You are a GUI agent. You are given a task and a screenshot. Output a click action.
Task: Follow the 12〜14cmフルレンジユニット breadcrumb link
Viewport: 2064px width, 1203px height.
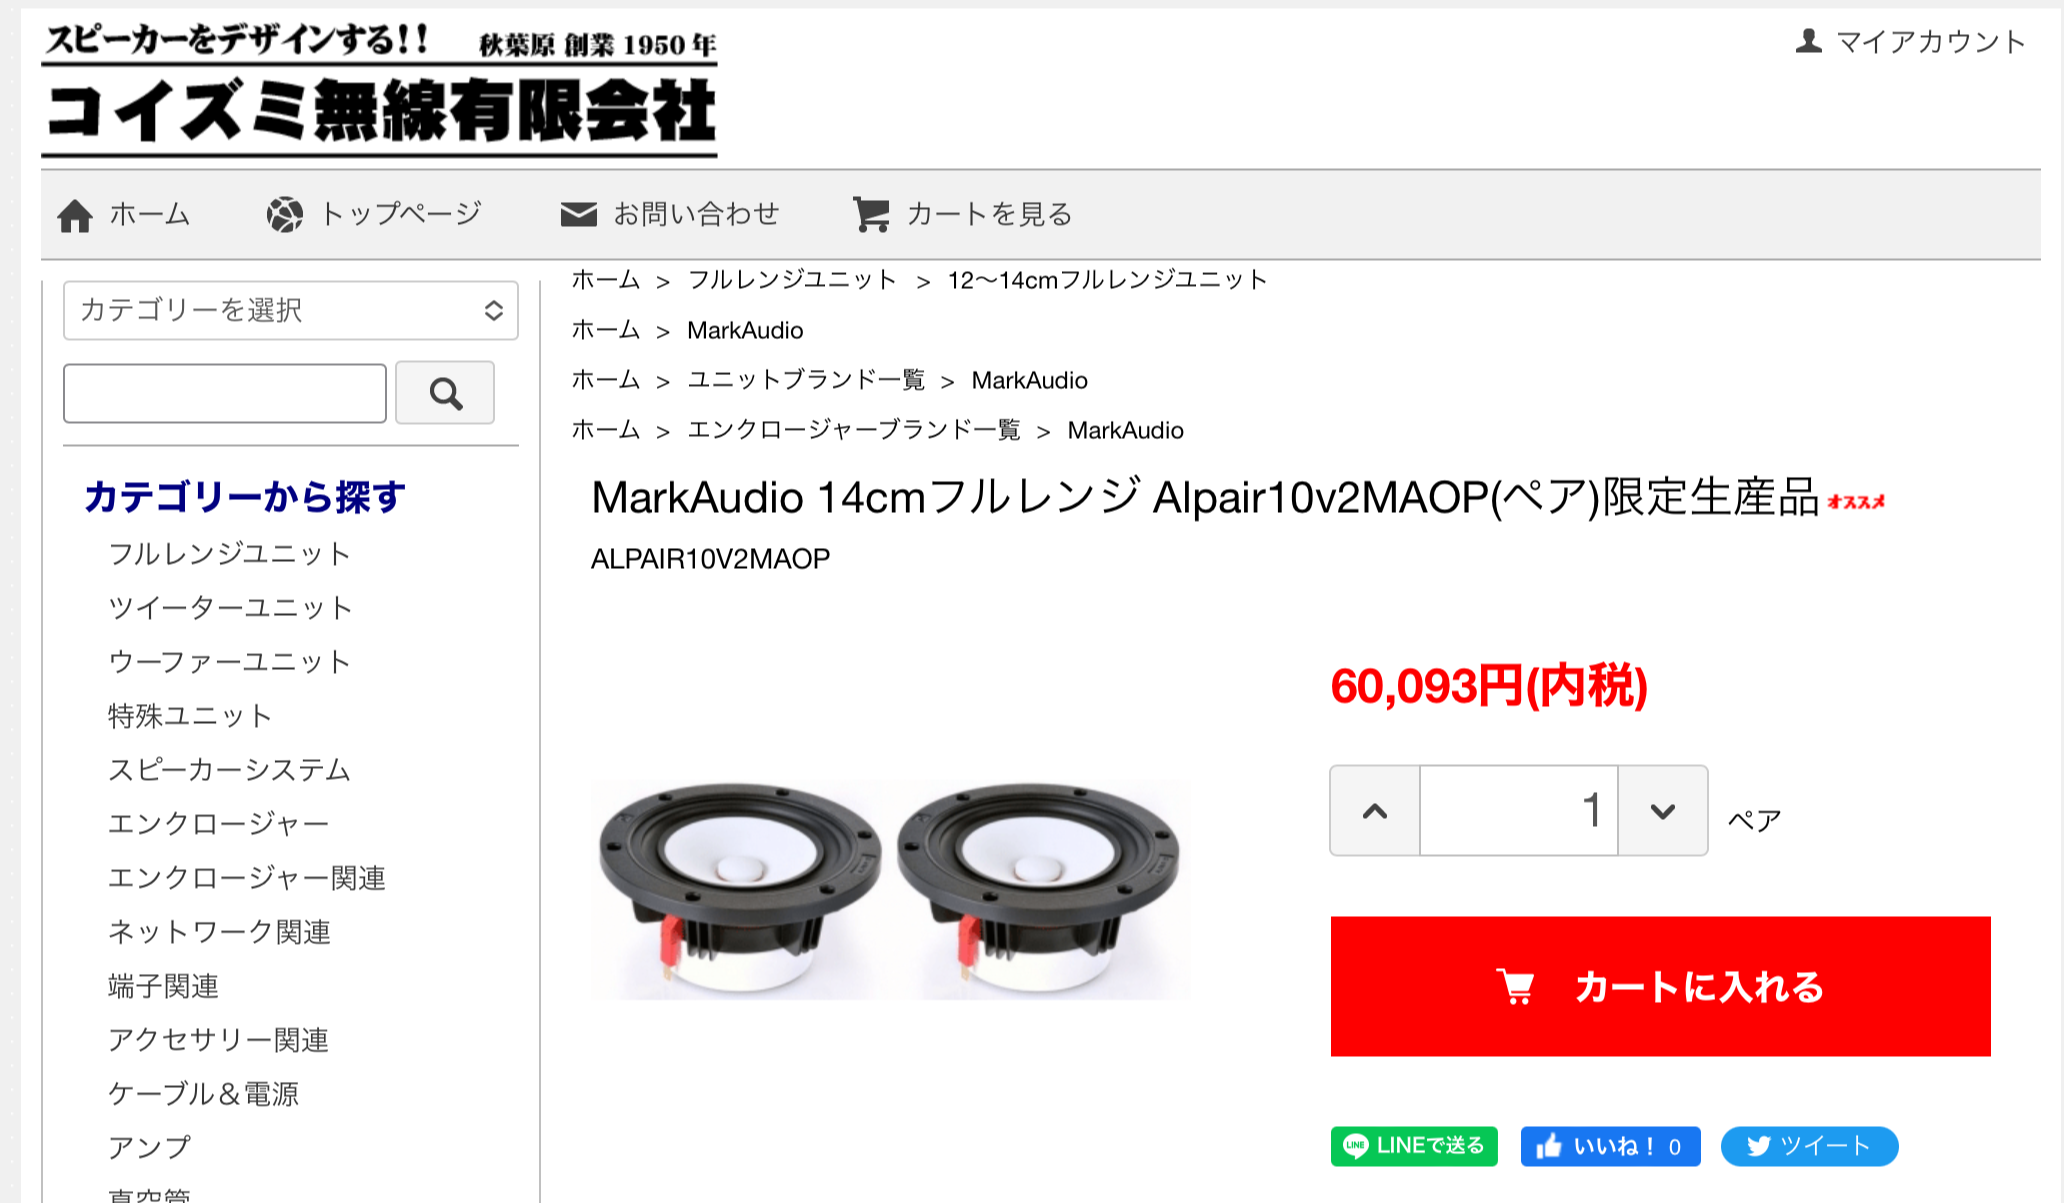(x=1107, y=280)
